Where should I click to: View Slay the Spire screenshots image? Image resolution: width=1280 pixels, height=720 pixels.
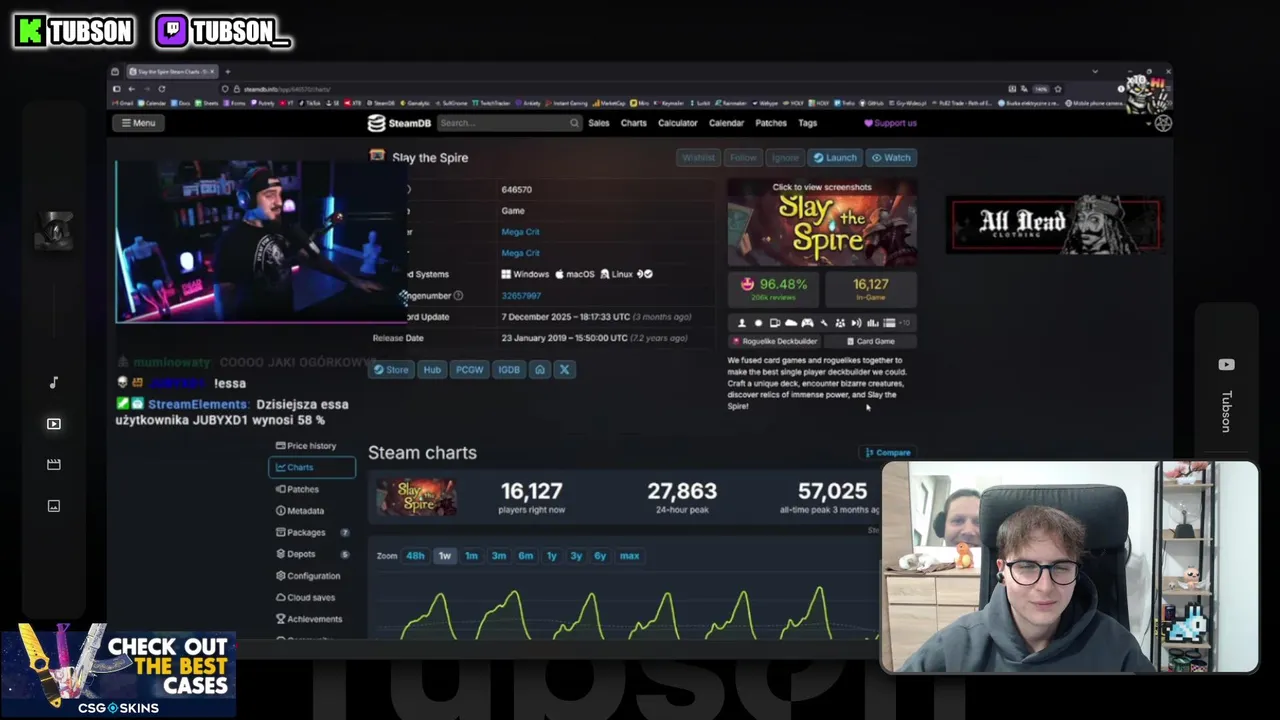click(x=822, y=223)
